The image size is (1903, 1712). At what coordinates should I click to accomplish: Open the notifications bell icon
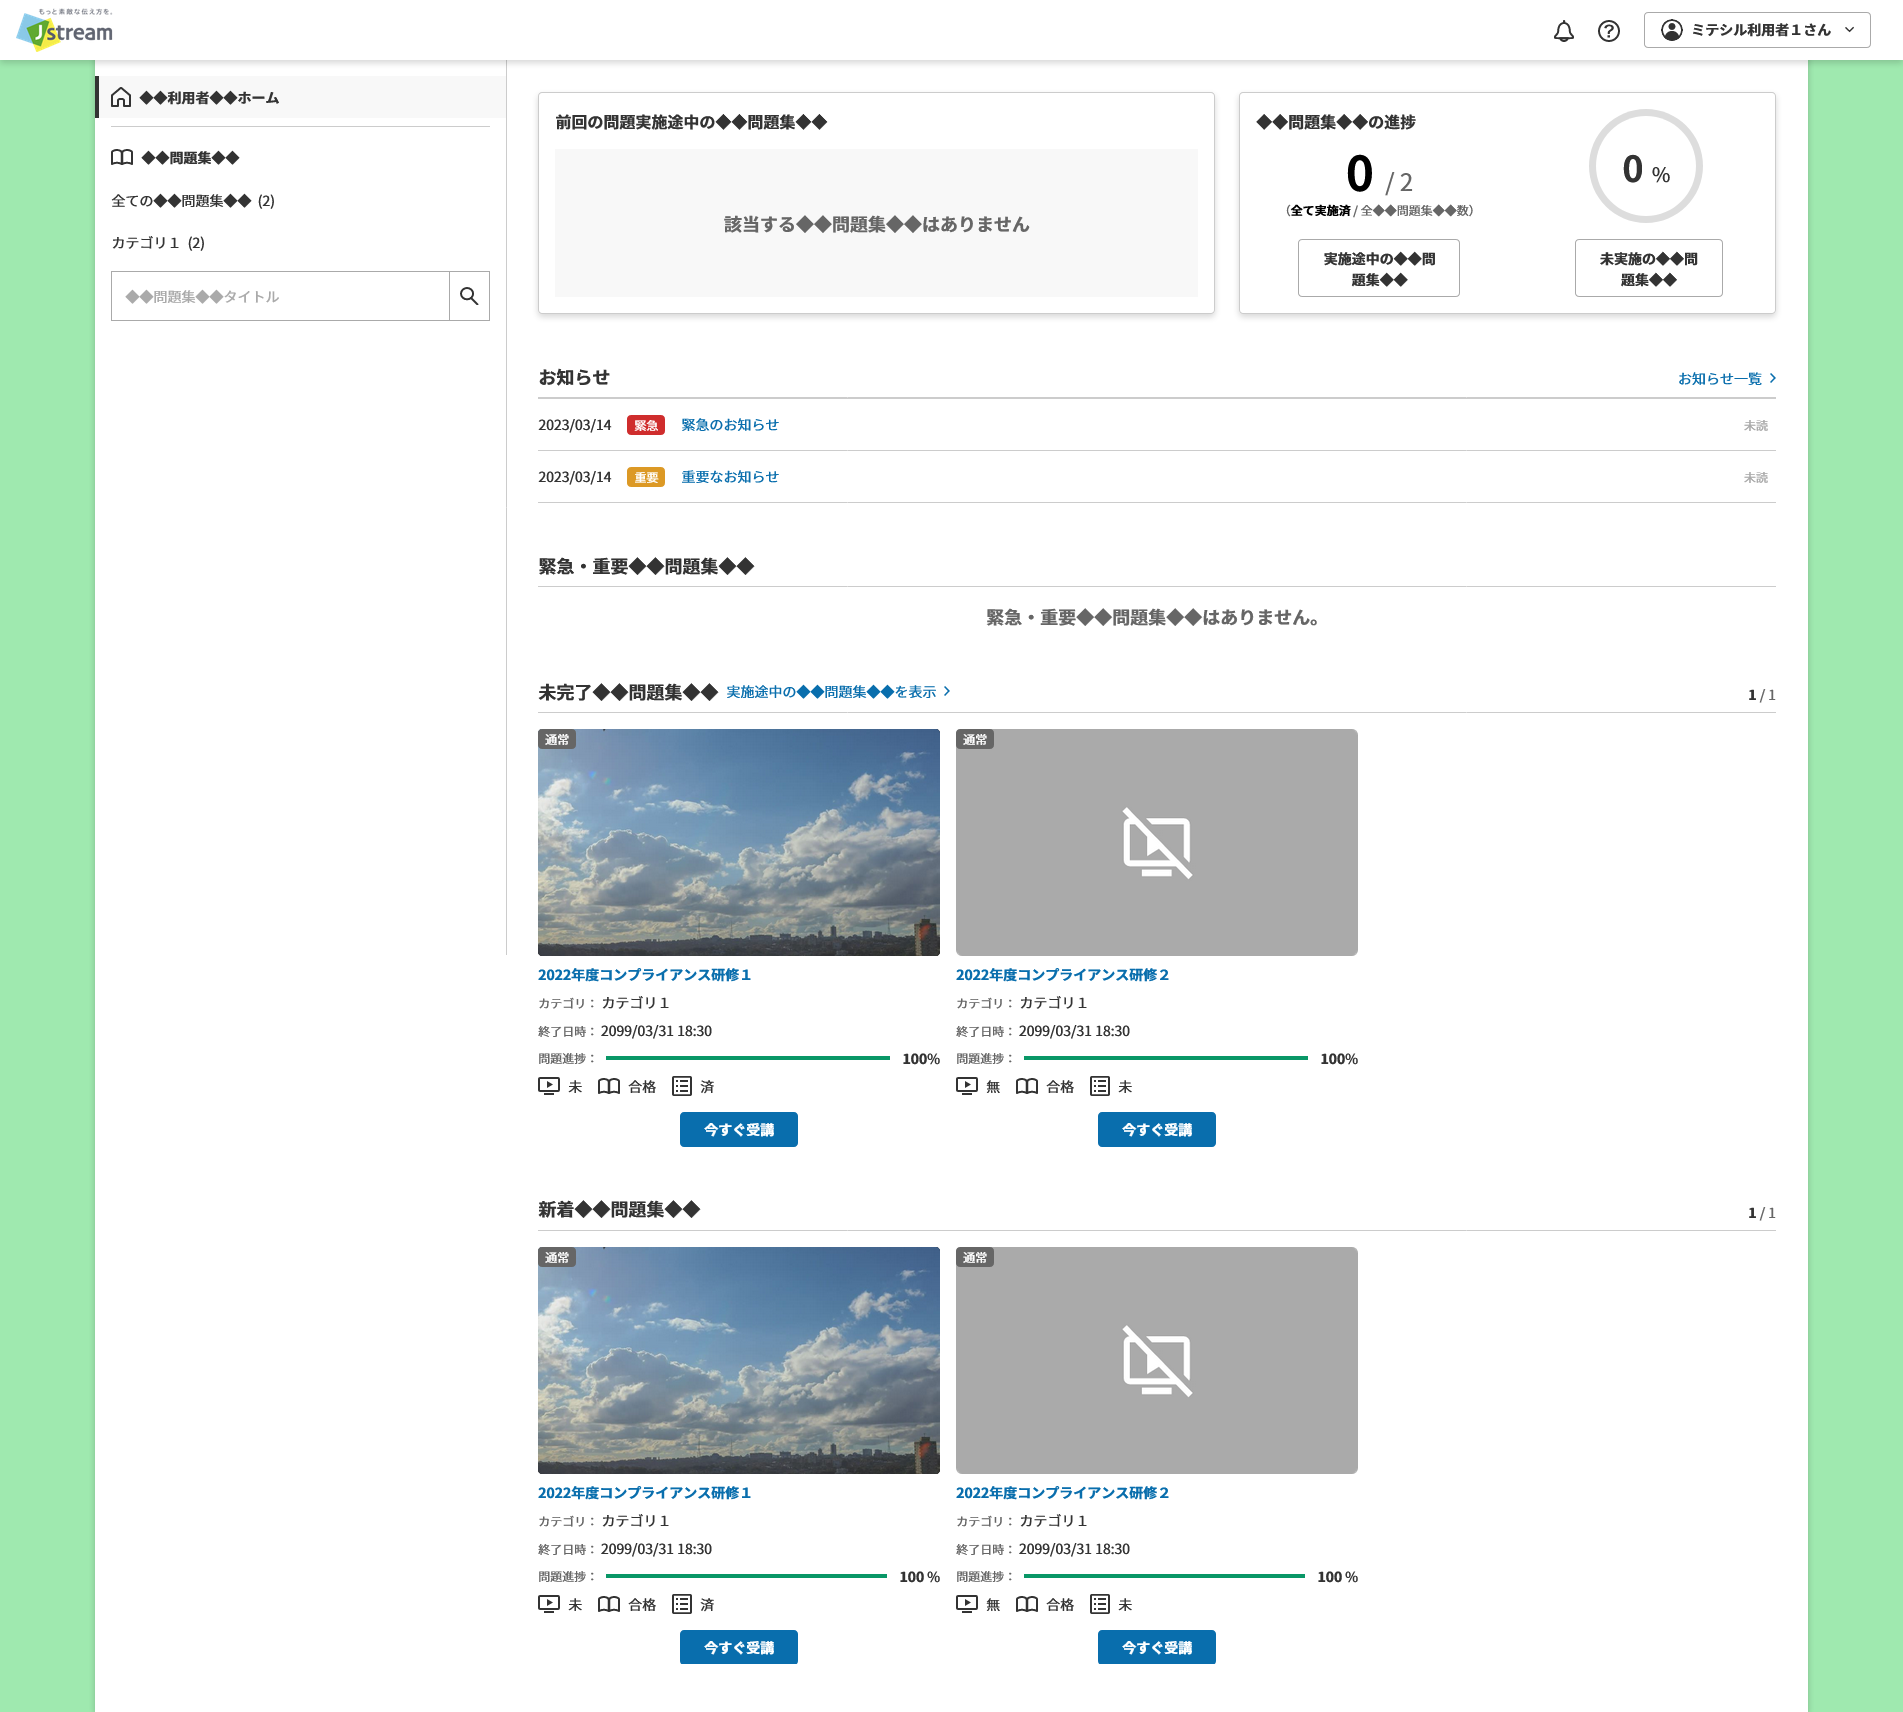(x=1563, y=31)
